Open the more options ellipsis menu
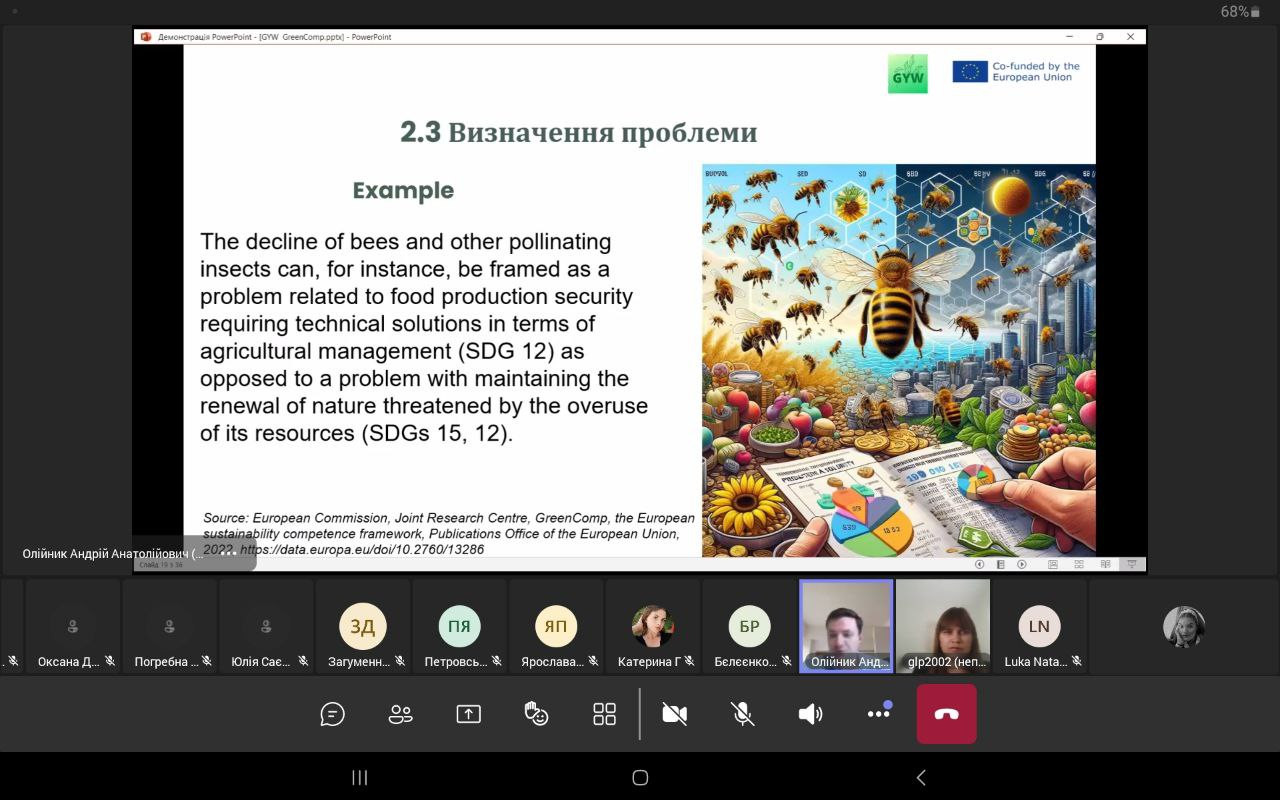This screenshot has width=1280, height=800. [x=879, y=714]
